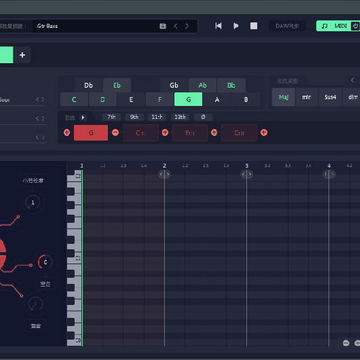Remove chord using minus after G slot

pos(115,133)
